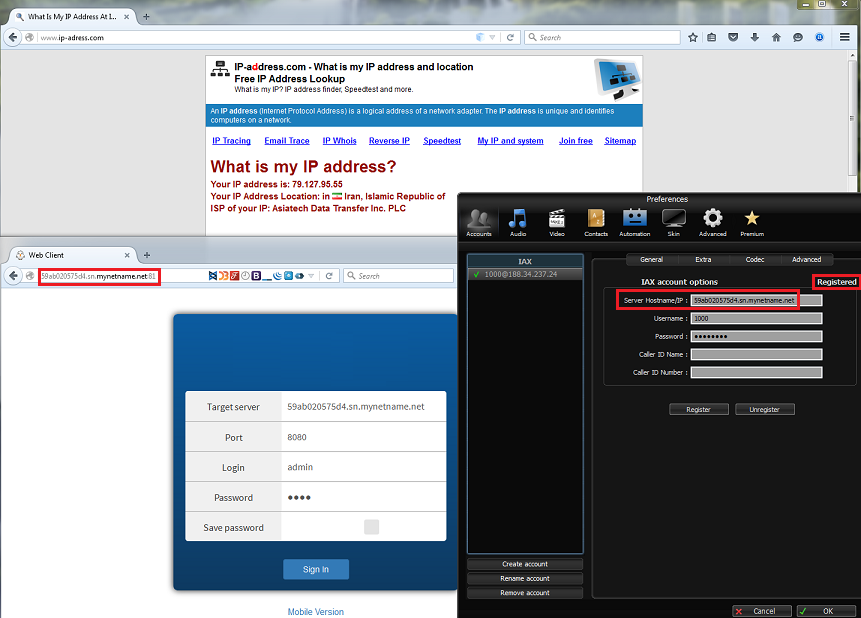The width and height of the screenshot is (861, 618).
Task: Open Video preferences section
Action: pos(557,222)
